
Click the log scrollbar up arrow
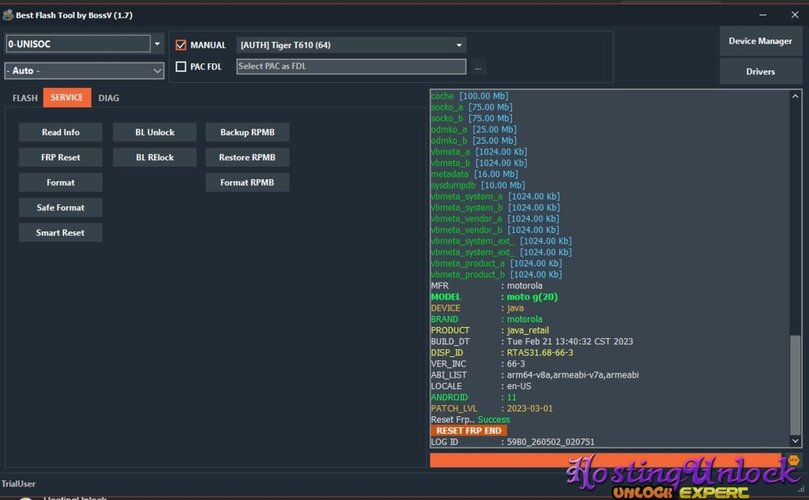coord(795,96)
